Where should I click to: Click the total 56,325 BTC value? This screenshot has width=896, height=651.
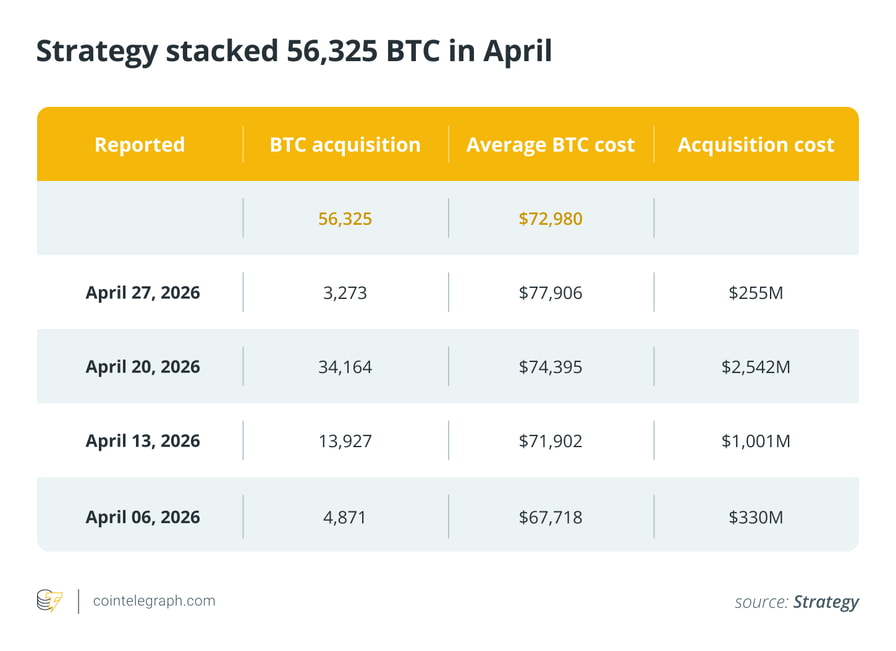(345, 218)
